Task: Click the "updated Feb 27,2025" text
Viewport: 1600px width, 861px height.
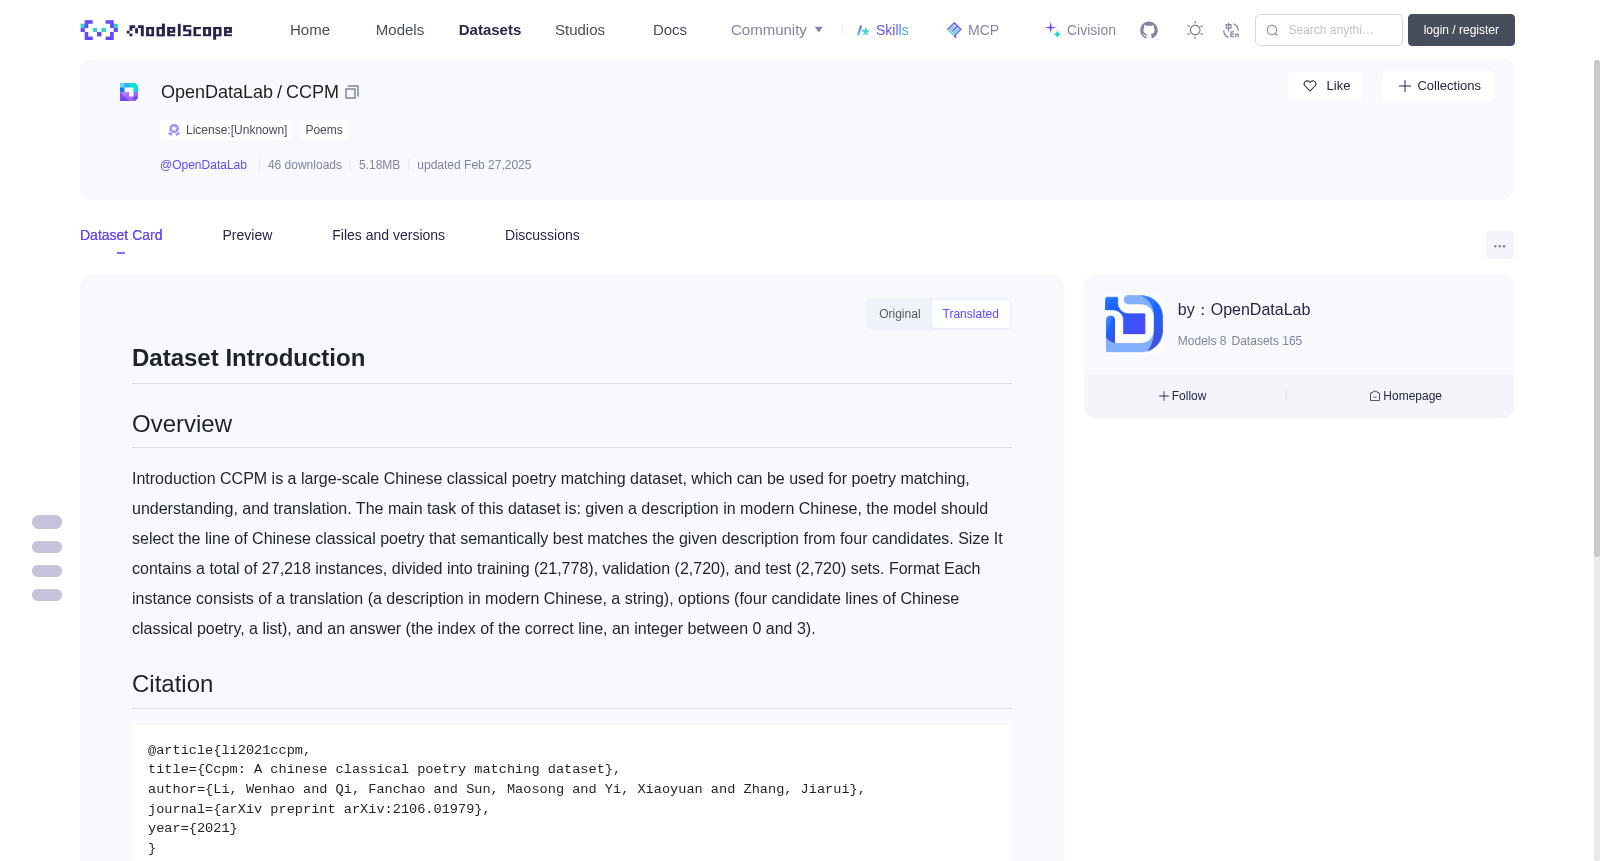Action: coord(474,165)
